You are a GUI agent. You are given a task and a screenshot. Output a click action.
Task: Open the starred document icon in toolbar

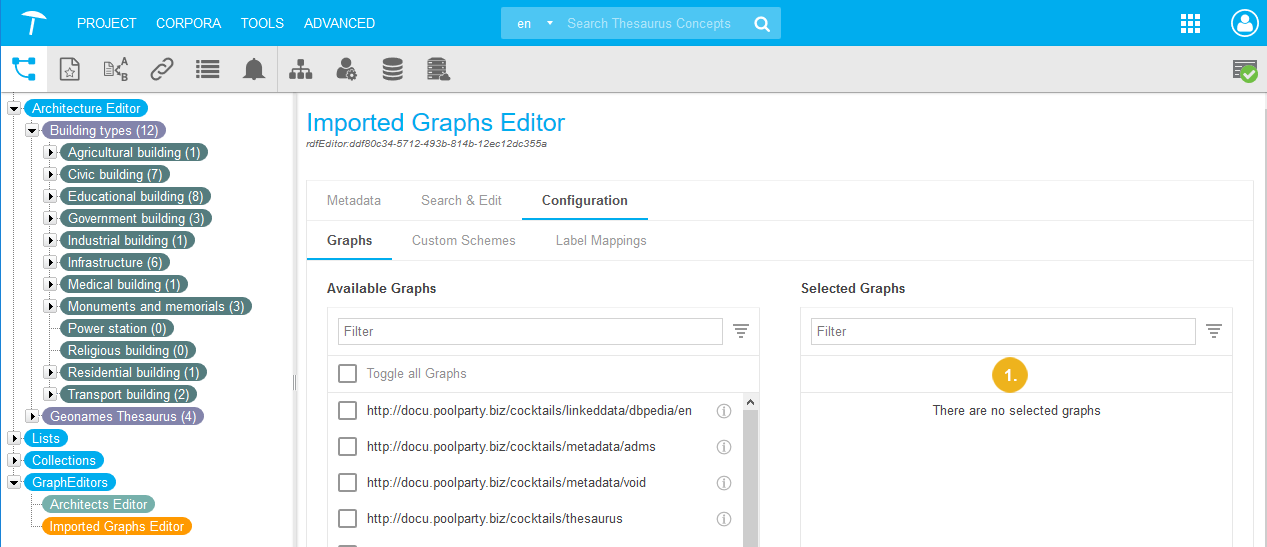tap(69, 69)
